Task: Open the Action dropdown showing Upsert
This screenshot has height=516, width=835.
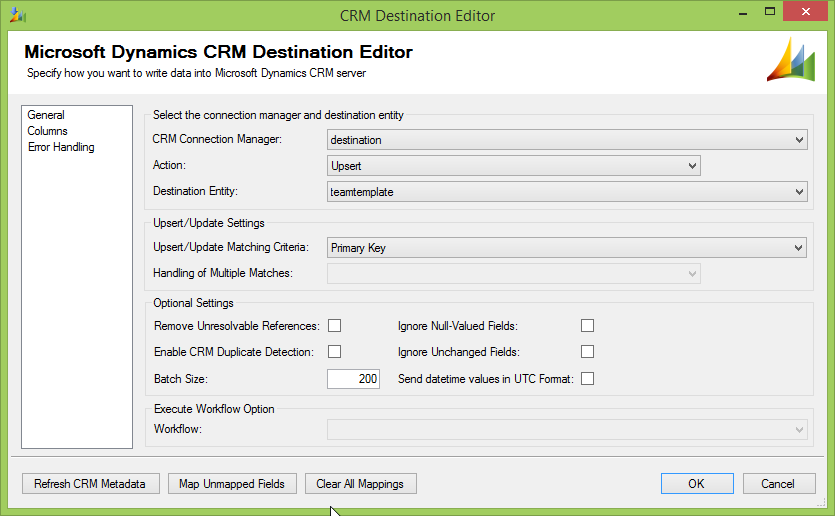Action: [513, 166]
